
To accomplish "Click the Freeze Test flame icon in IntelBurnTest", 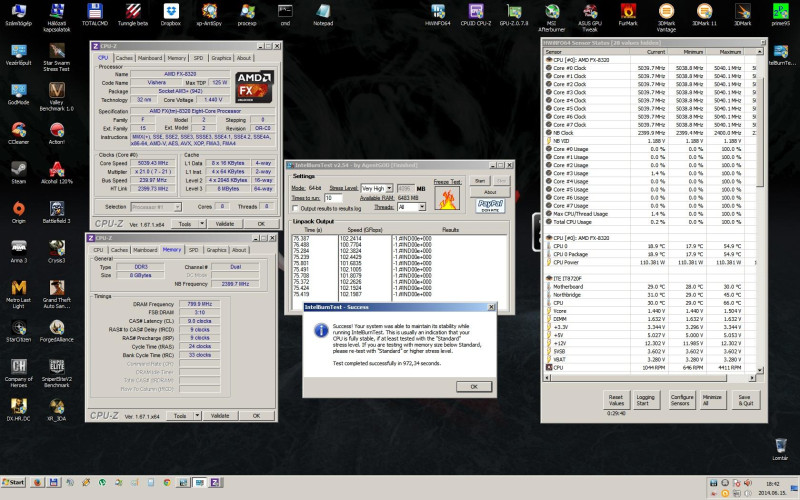I will coord(447,198).
